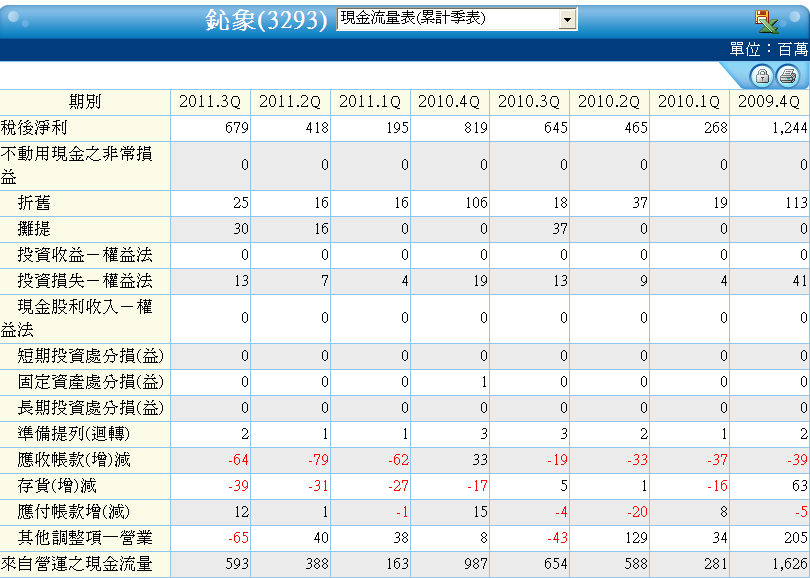Viewport: 810px width, 578px height.
Task: Select the 2010.1Q column header
Action: coord(690,102)
